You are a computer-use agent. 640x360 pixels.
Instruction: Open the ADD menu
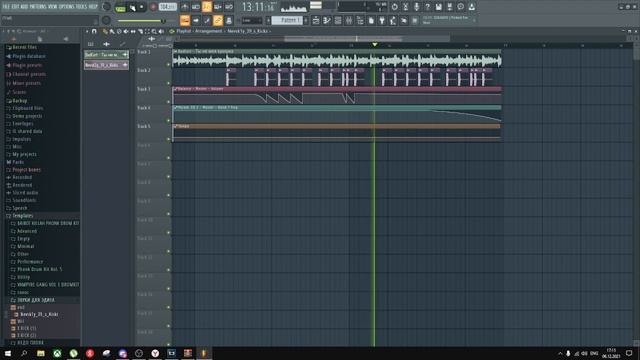pyautogui.click(x=23, y=7)
